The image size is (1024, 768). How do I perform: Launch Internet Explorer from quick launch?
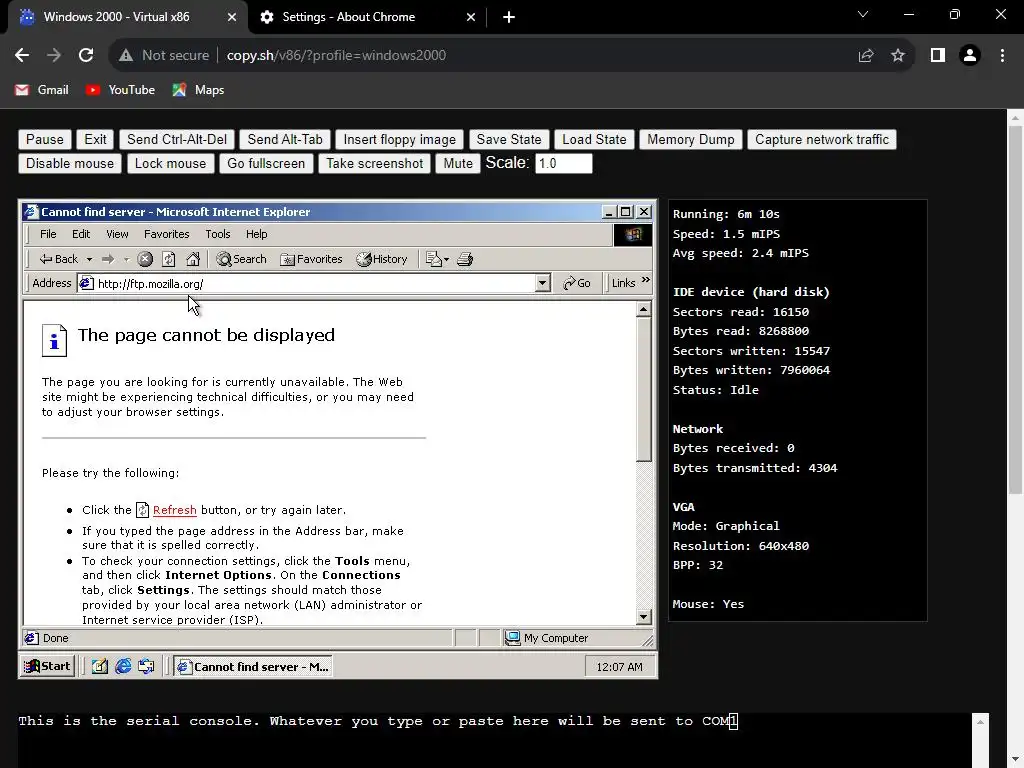[x=123, y=666]
